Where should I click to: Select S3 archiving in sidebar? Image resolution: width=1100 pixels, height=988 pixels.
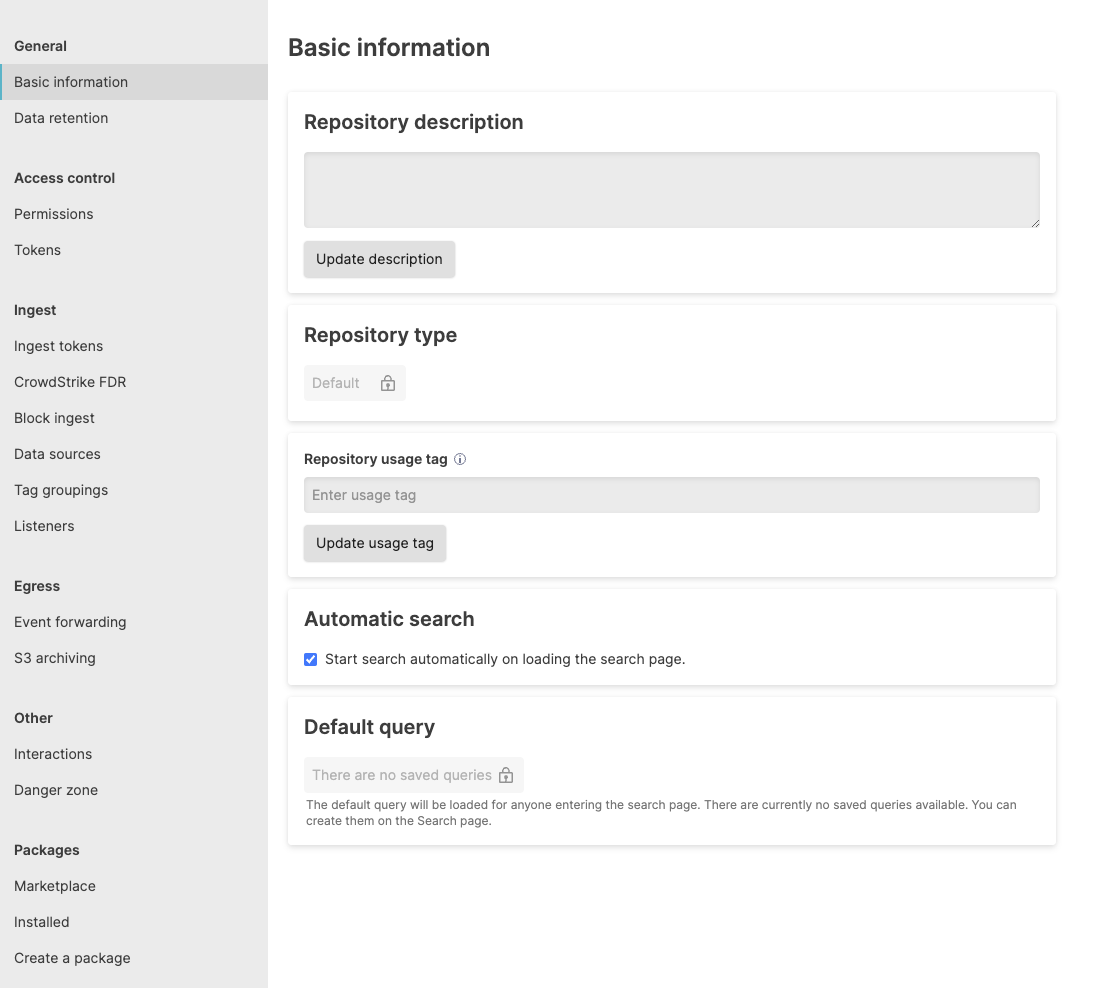tap(55, 658)
